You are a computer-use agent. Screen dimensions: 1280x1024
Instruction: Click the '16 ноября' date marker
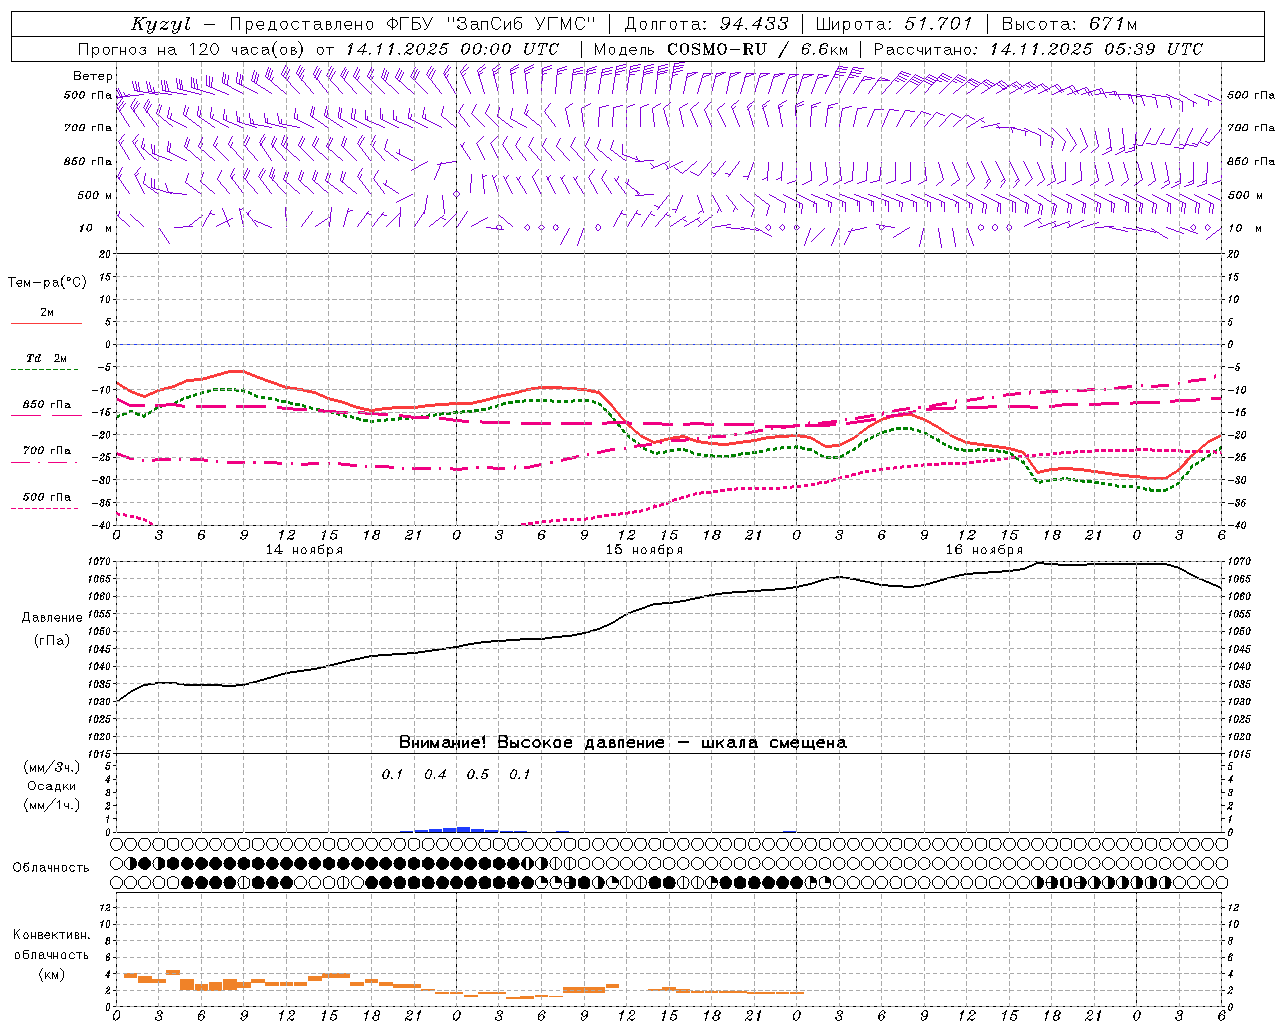[x=984, y=550]
